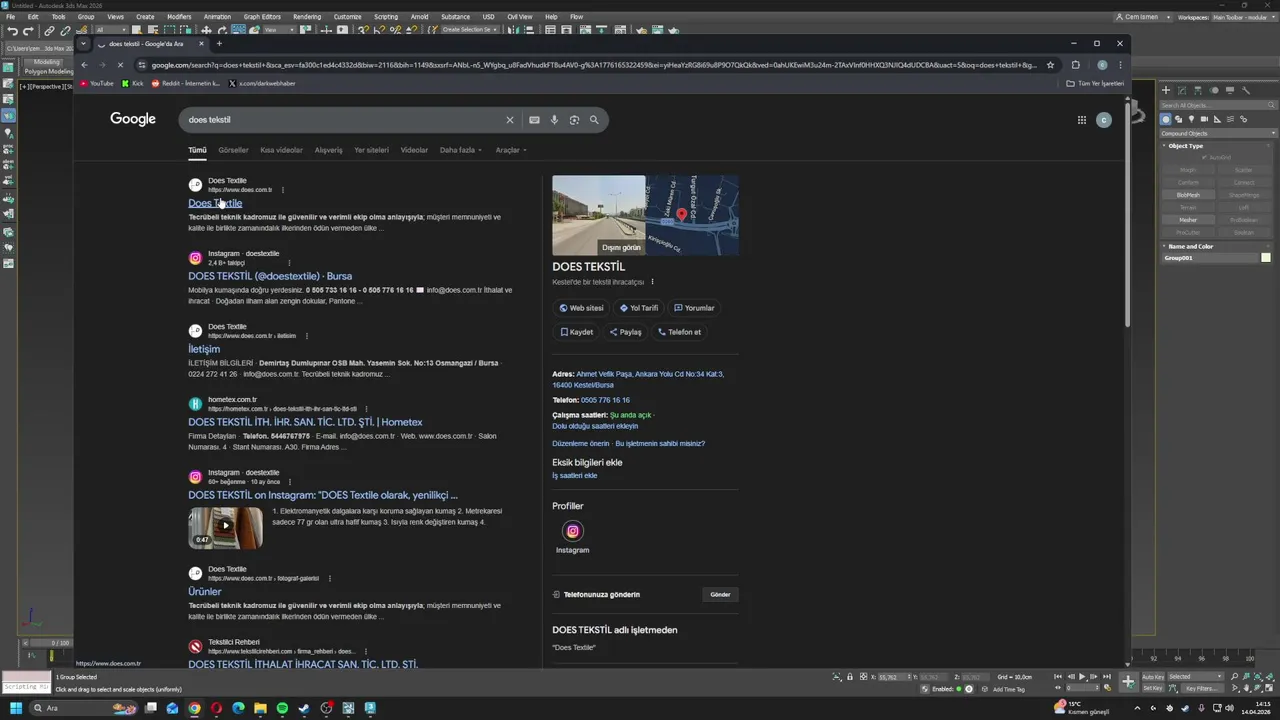Select the Systems category icon in Create panel
Screen dimensions: 1280x720
tap(1242, 119)
